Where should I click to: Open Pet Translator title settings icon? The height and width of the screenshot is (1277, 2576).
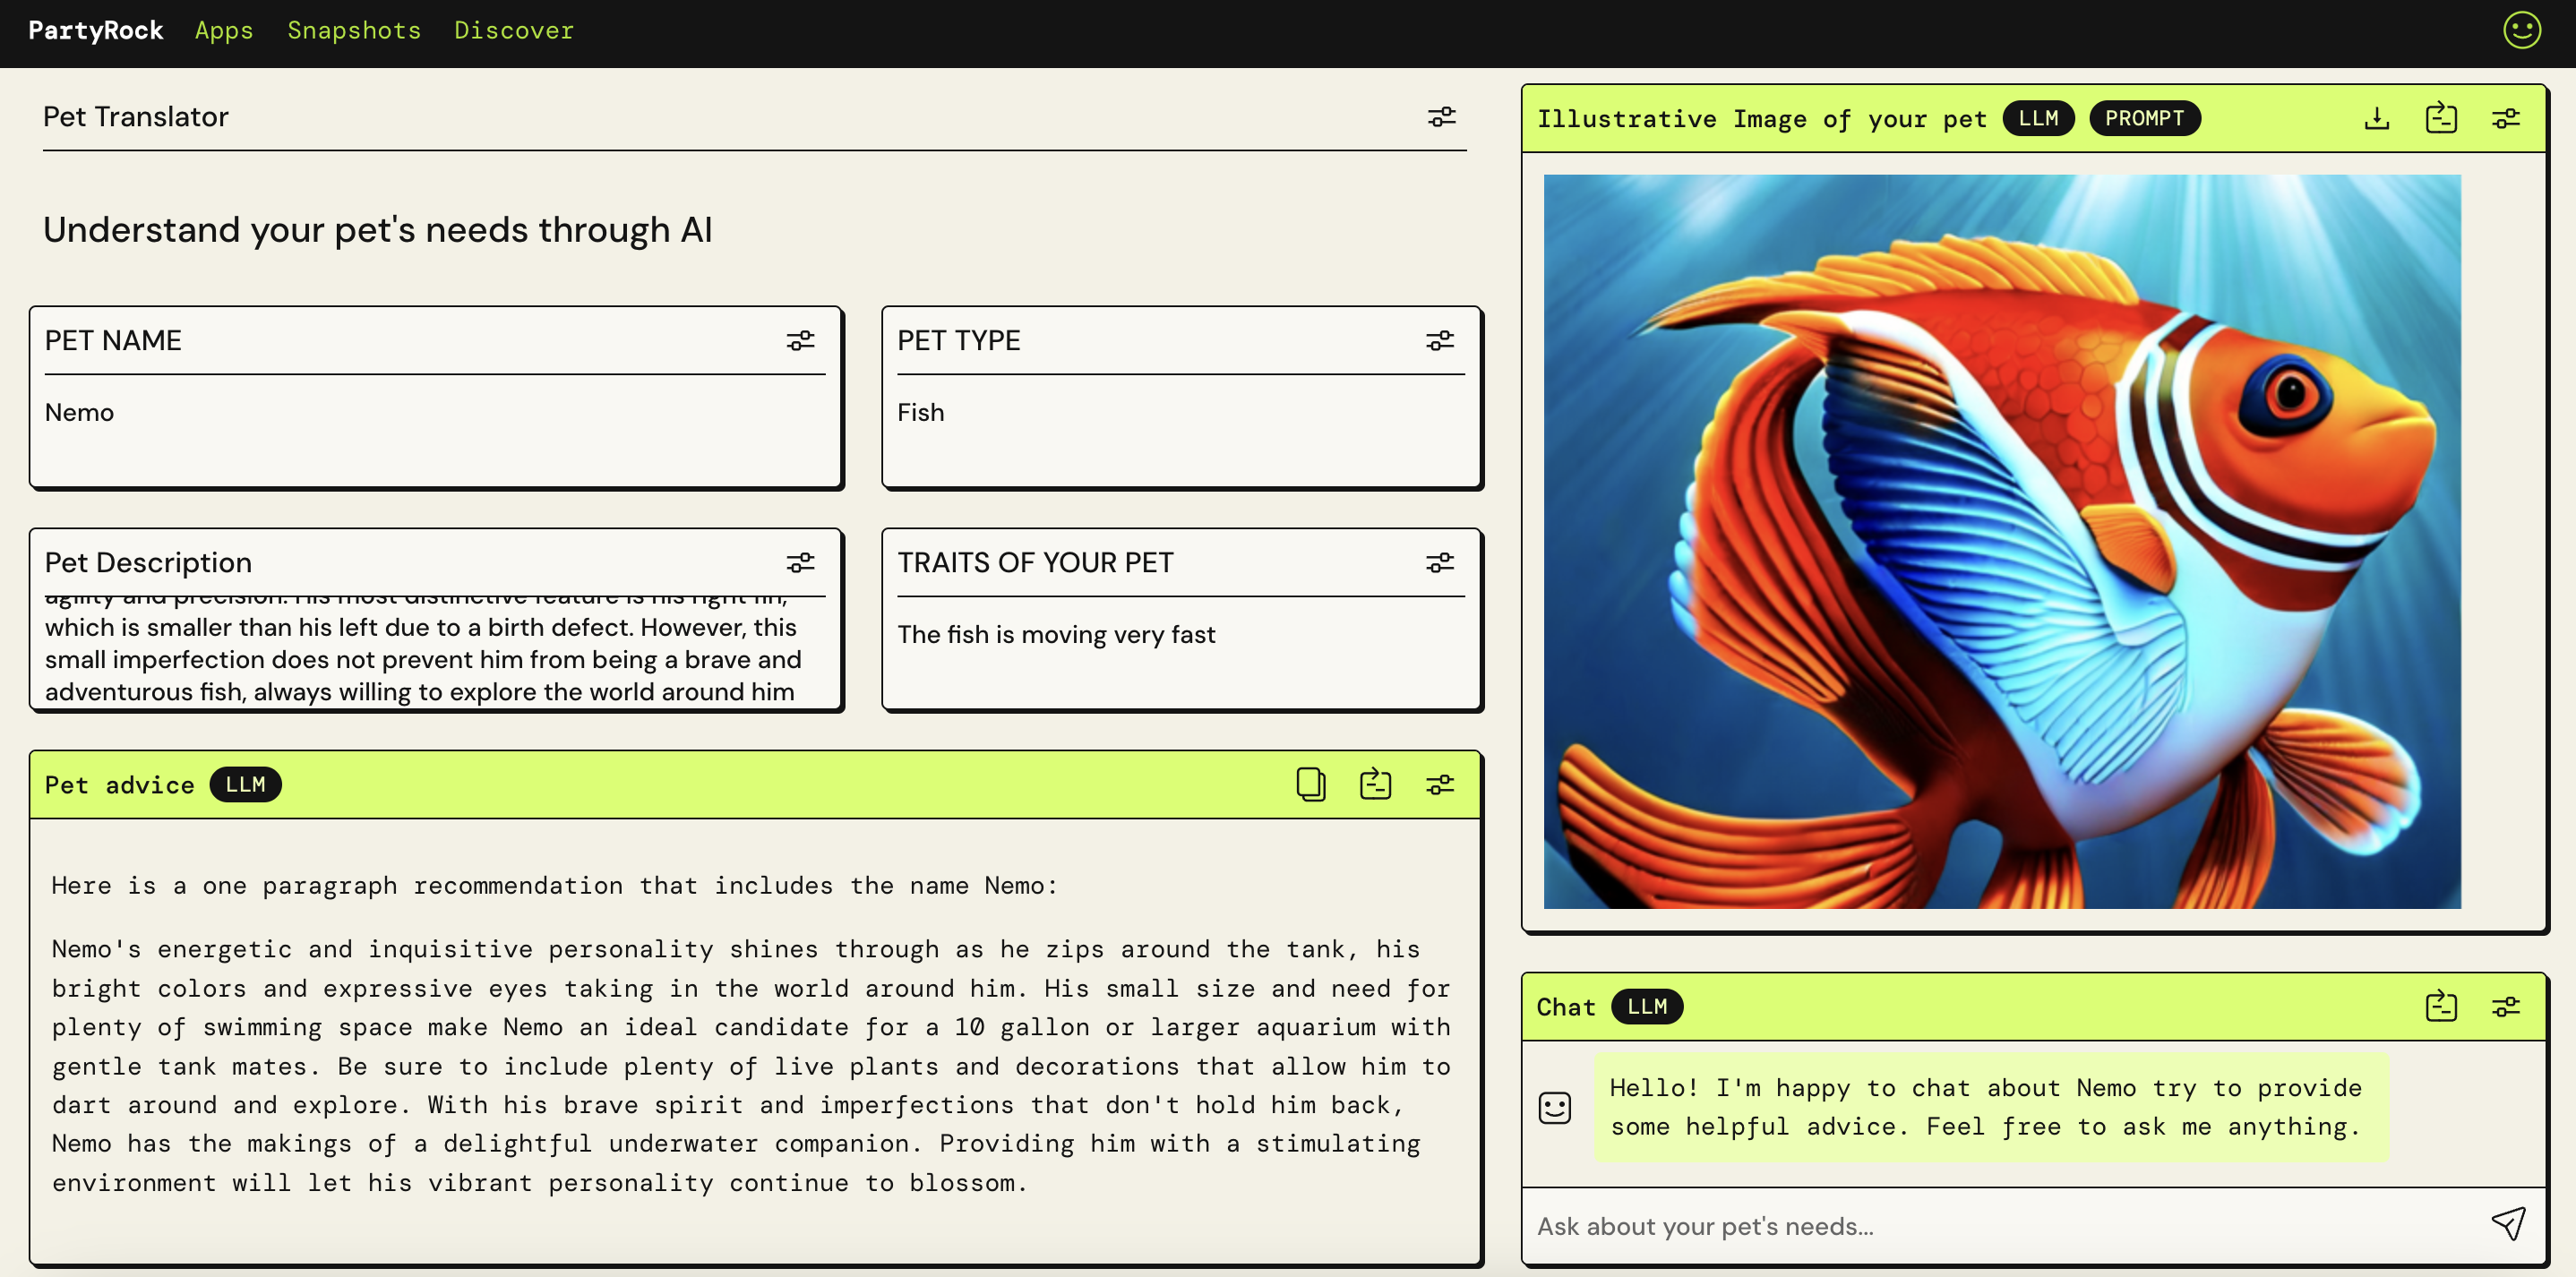1441,117
